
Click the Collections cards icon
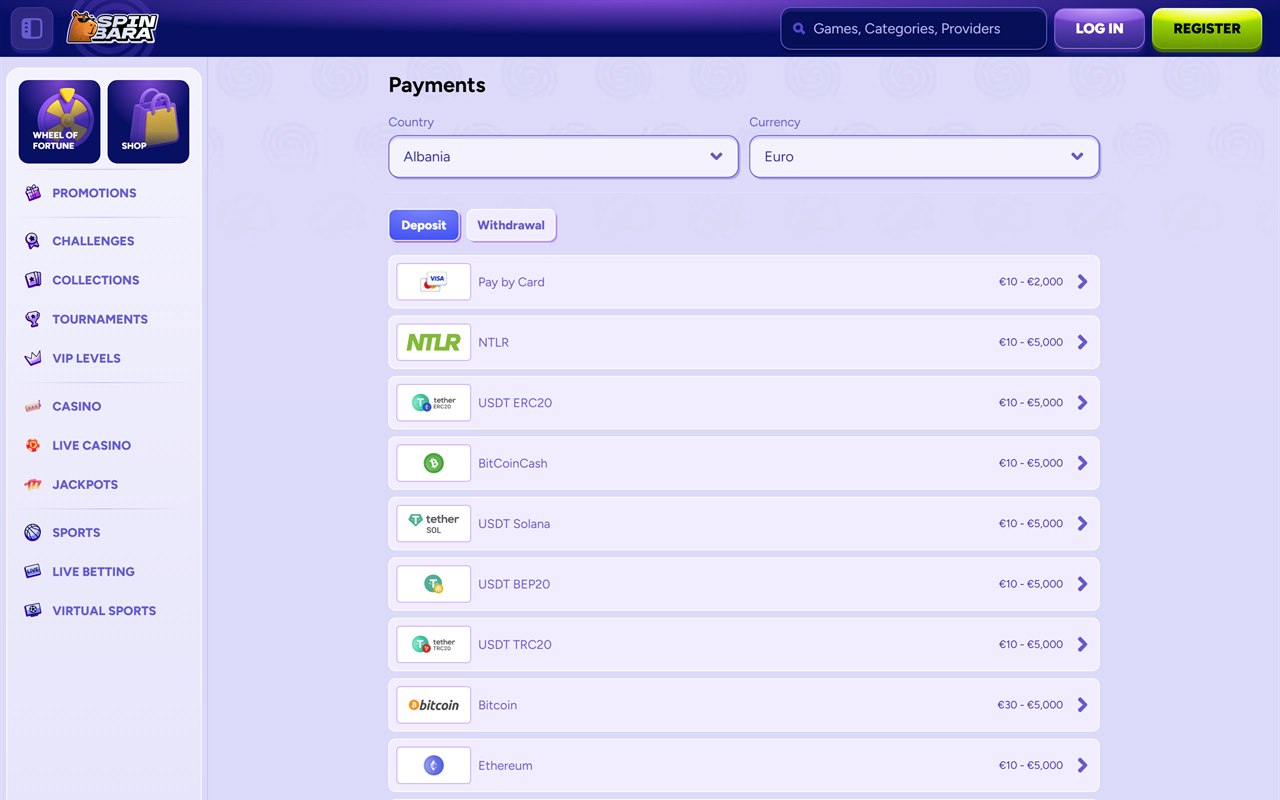click(33, 280)
